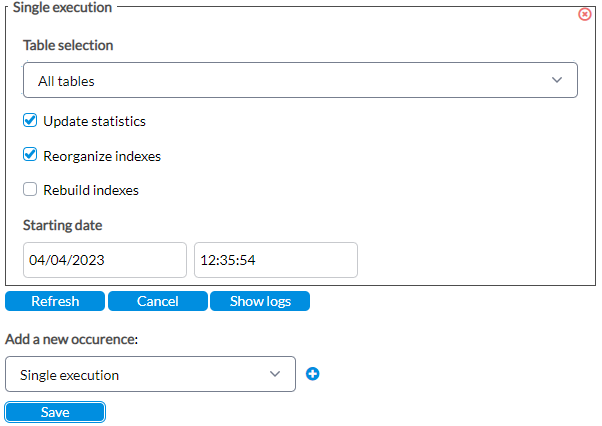
Task: Open Show logs
Action: click(x=260, y=301)
